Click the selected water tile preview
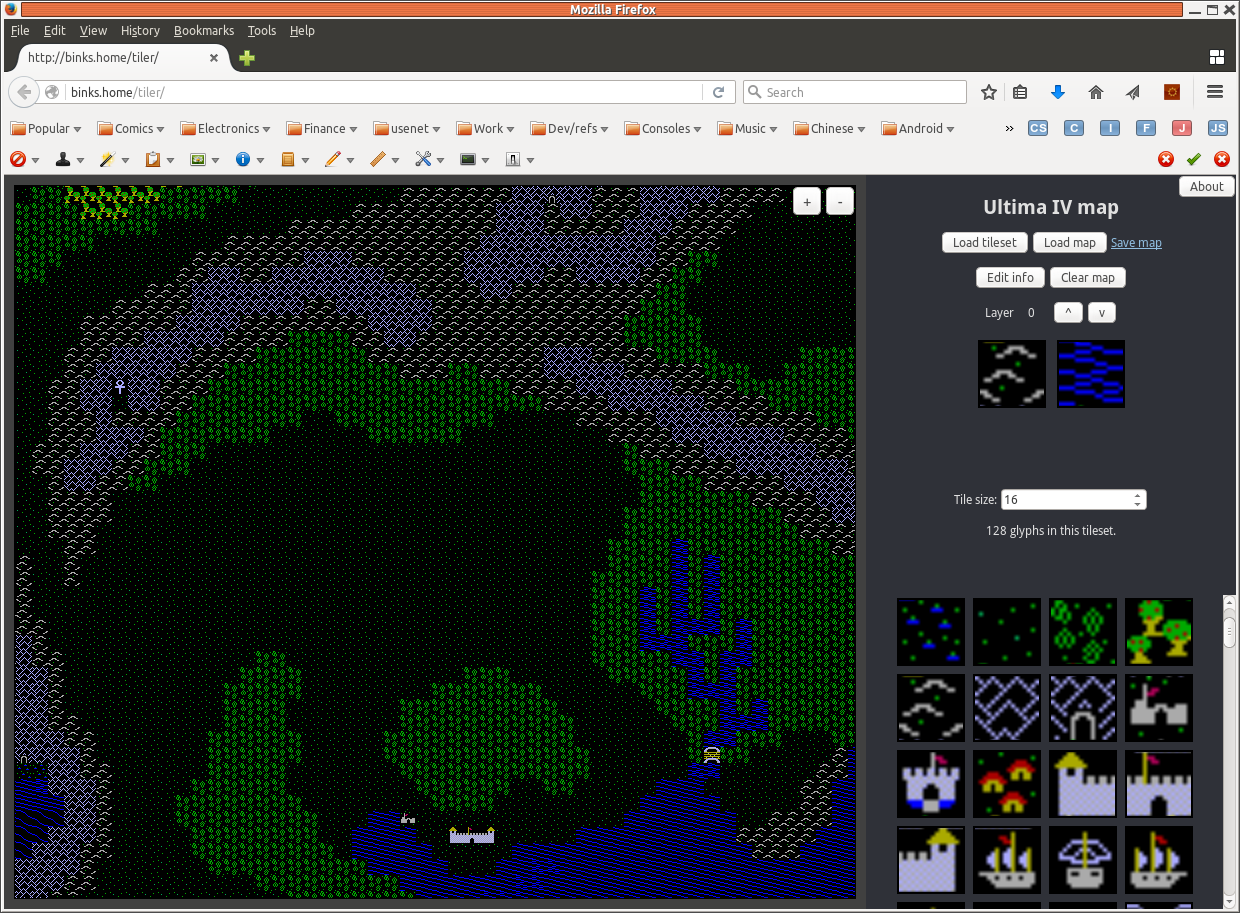The height and width of the screenshot is (913, 1240). coord(1091,373)
